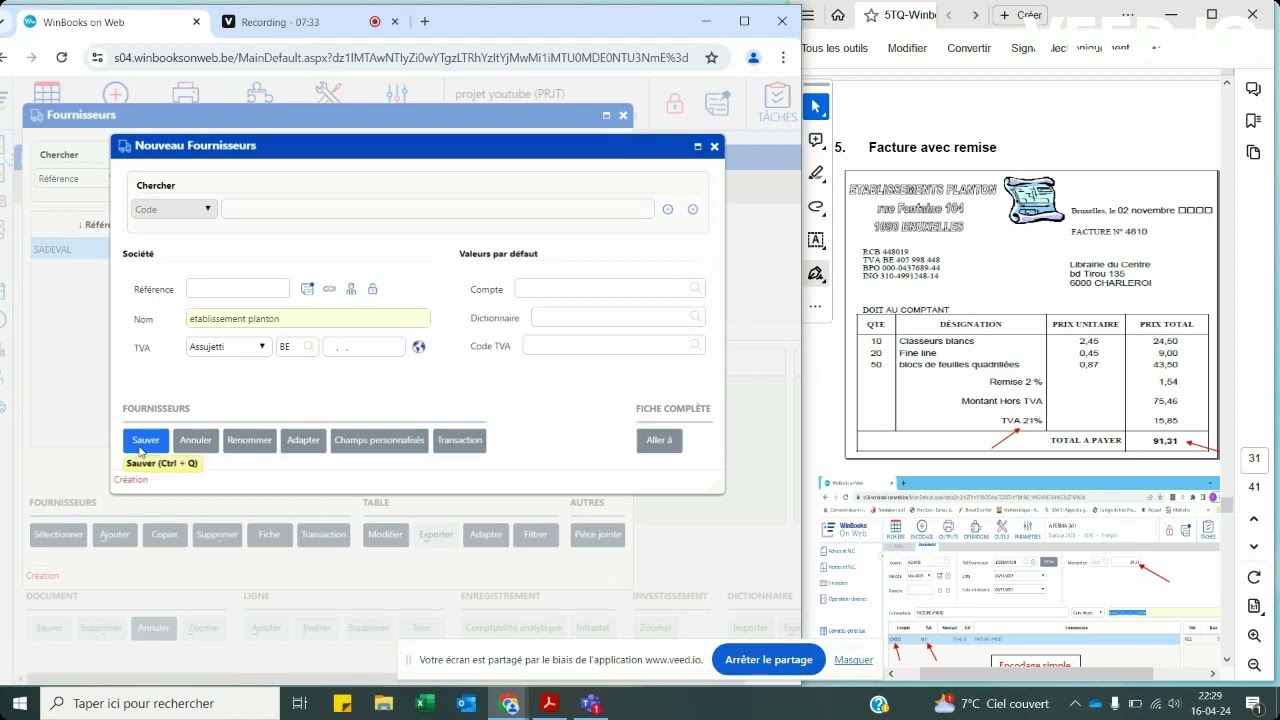
Task: Click Pièce jointe in Fournisseurs window
Action: [x=597, y=535]
